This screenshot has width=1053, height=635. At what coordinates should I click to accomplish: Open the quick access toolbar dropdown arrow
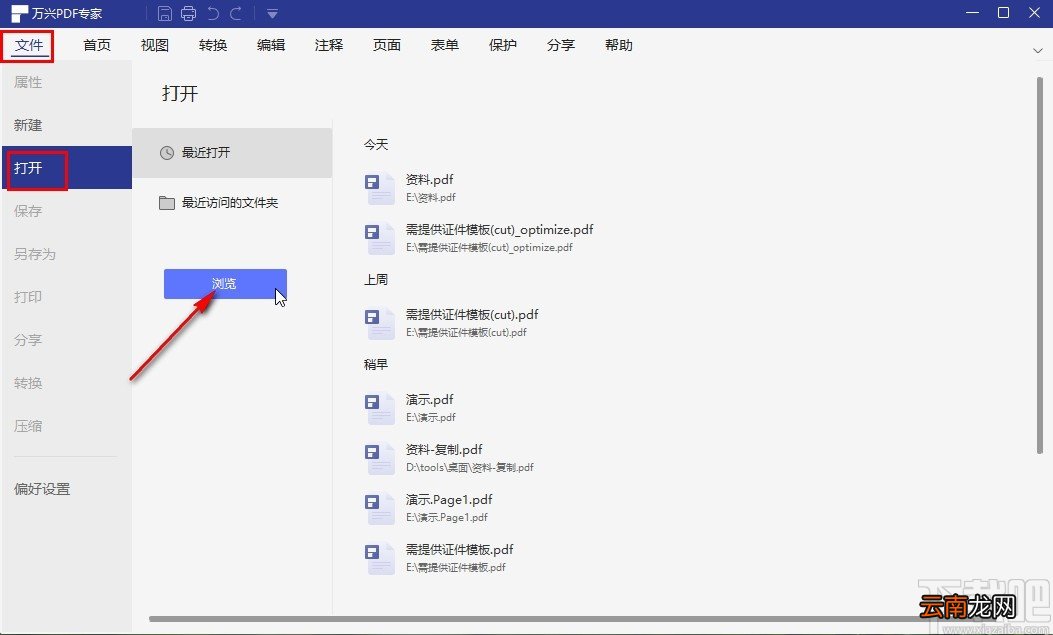click(x=272, y=13)
